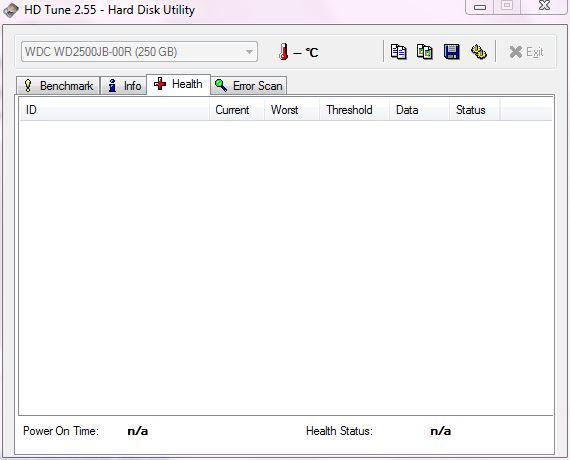Click the Worst column header

[x=292, y=110]
